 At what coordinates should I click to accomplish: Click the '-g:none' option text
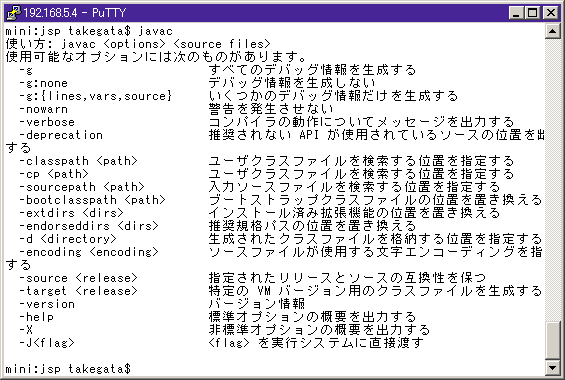click(44, 83)
